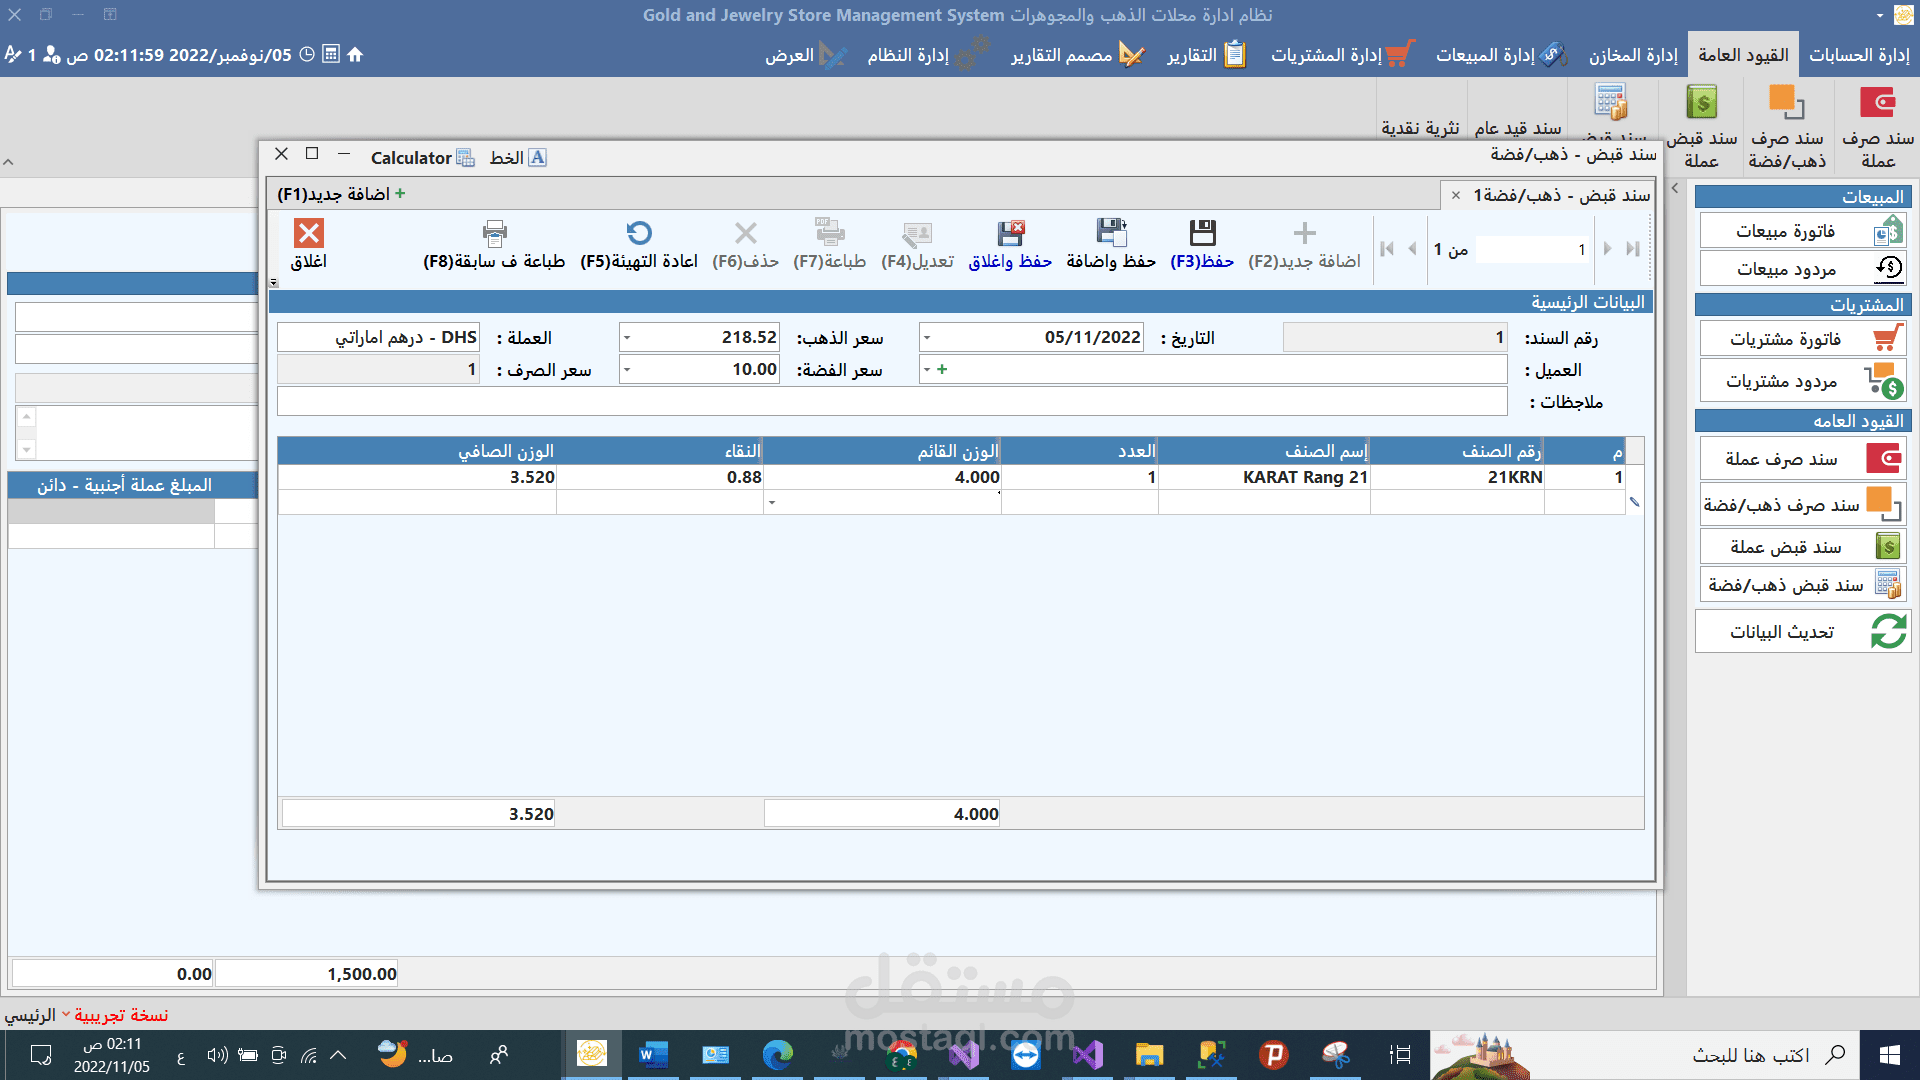Expand the date field dropdown arrow
The image size is (1920, 1080).
927,338
